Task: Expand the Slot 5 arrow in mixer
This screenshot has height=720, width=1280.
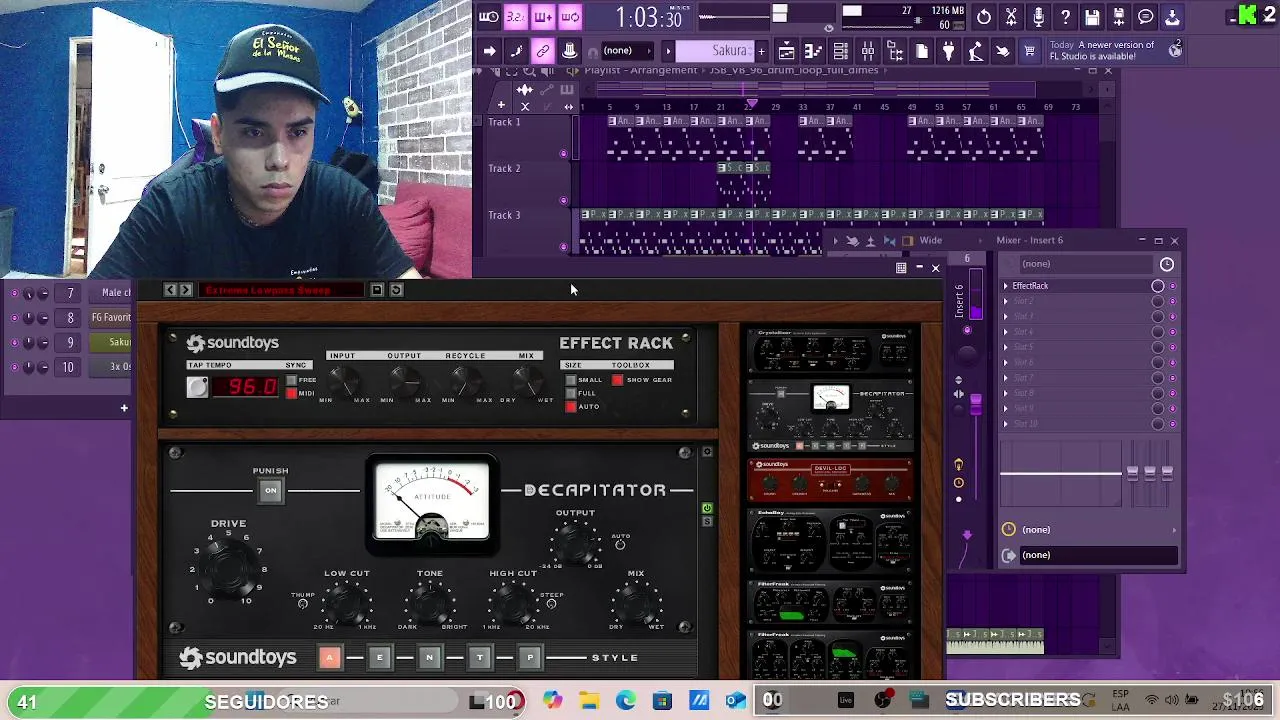Action: 1006,347
